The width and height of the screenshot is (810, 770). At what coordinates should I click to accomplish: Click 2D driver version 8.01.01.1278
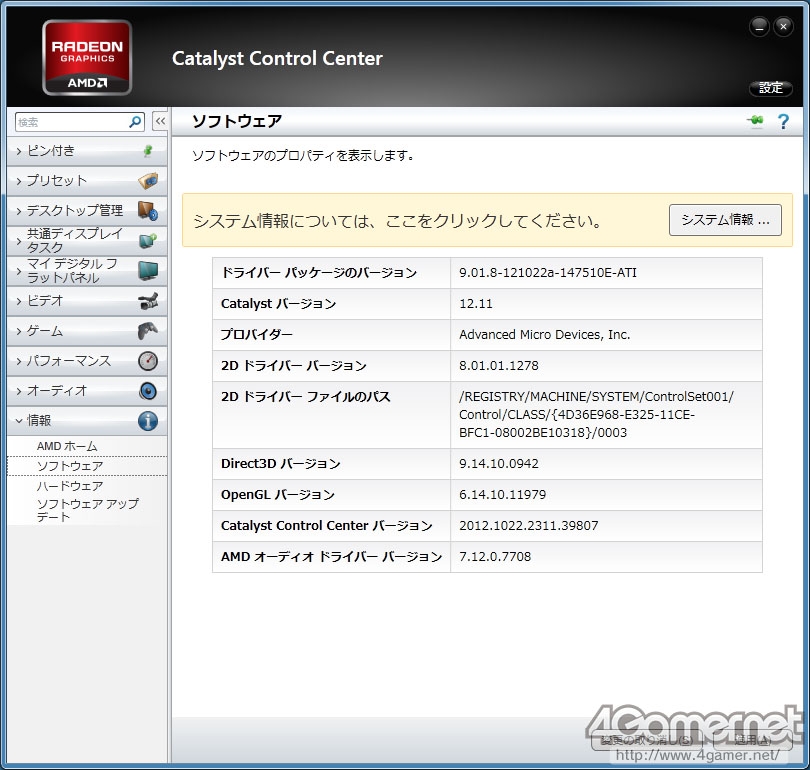pyautogui.click(x=499, y=366)
